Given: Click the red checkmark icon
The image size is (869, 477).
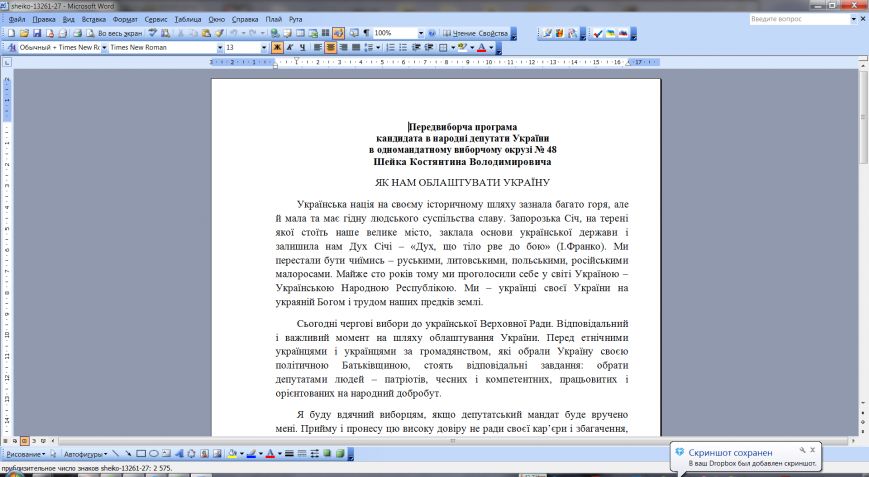Looking at the screenshot, I should coord(597,33).
